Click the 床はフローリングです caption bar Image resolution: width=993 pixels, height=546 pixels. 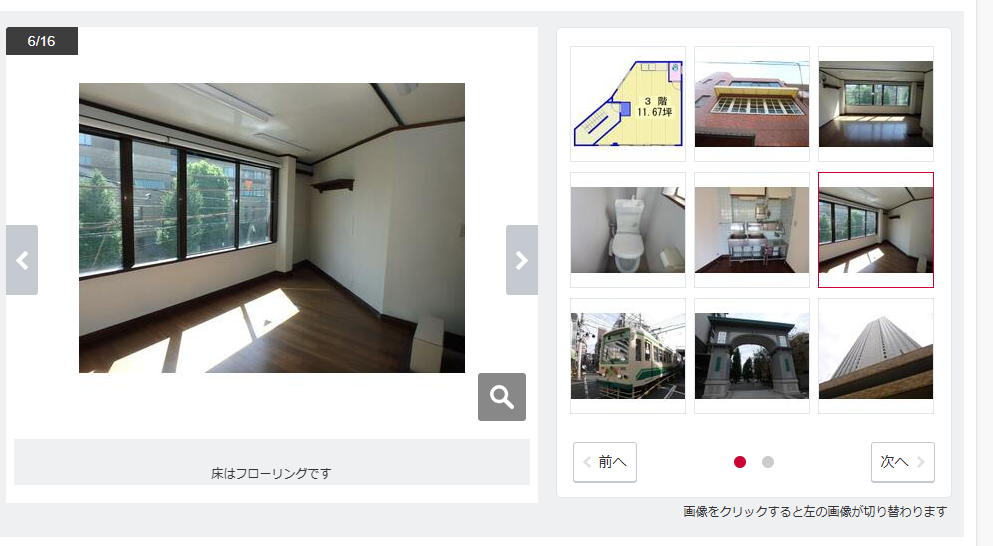[x=272, y=462]
